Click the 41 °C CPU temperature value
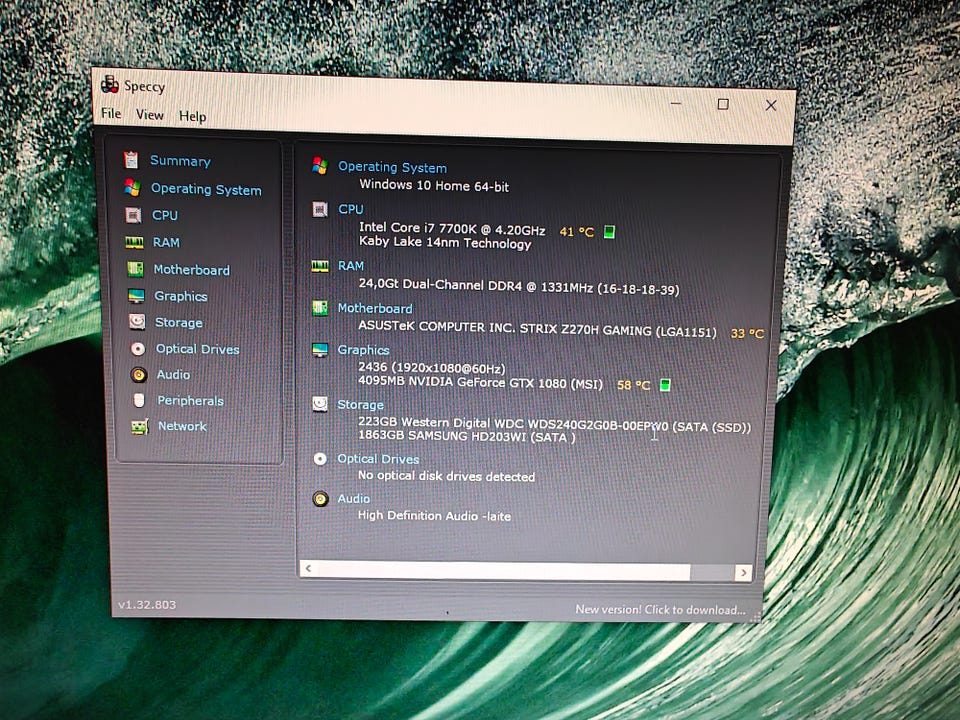 tap(576, 231)
